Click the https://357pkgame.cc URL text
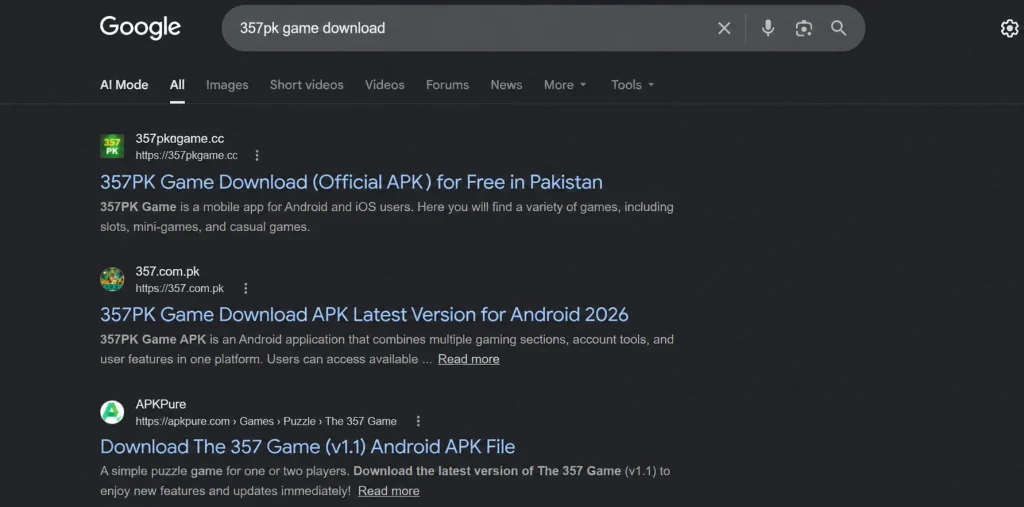Screen dimensions: 1024x507 click(187, 155)
